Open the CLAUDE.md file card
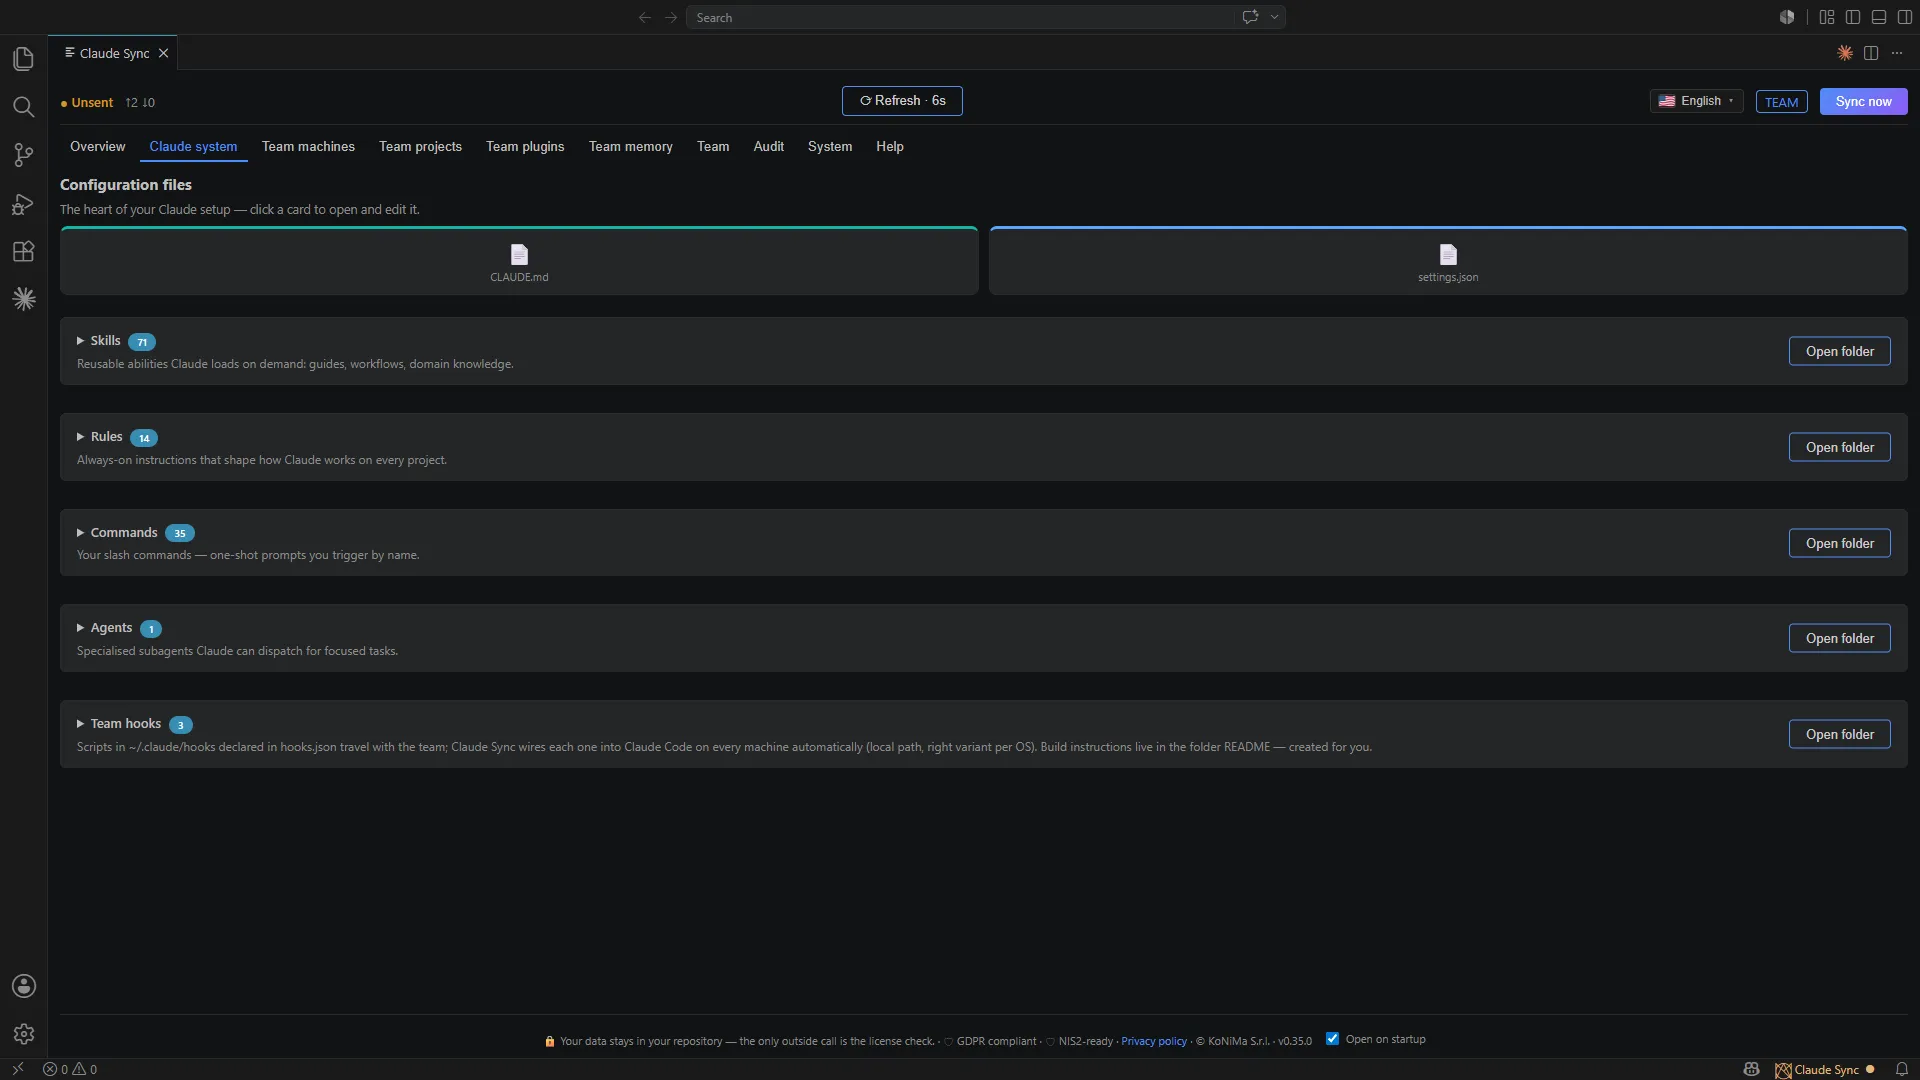Viewport: 1920px width, 1080px height. tap(519, 262)
